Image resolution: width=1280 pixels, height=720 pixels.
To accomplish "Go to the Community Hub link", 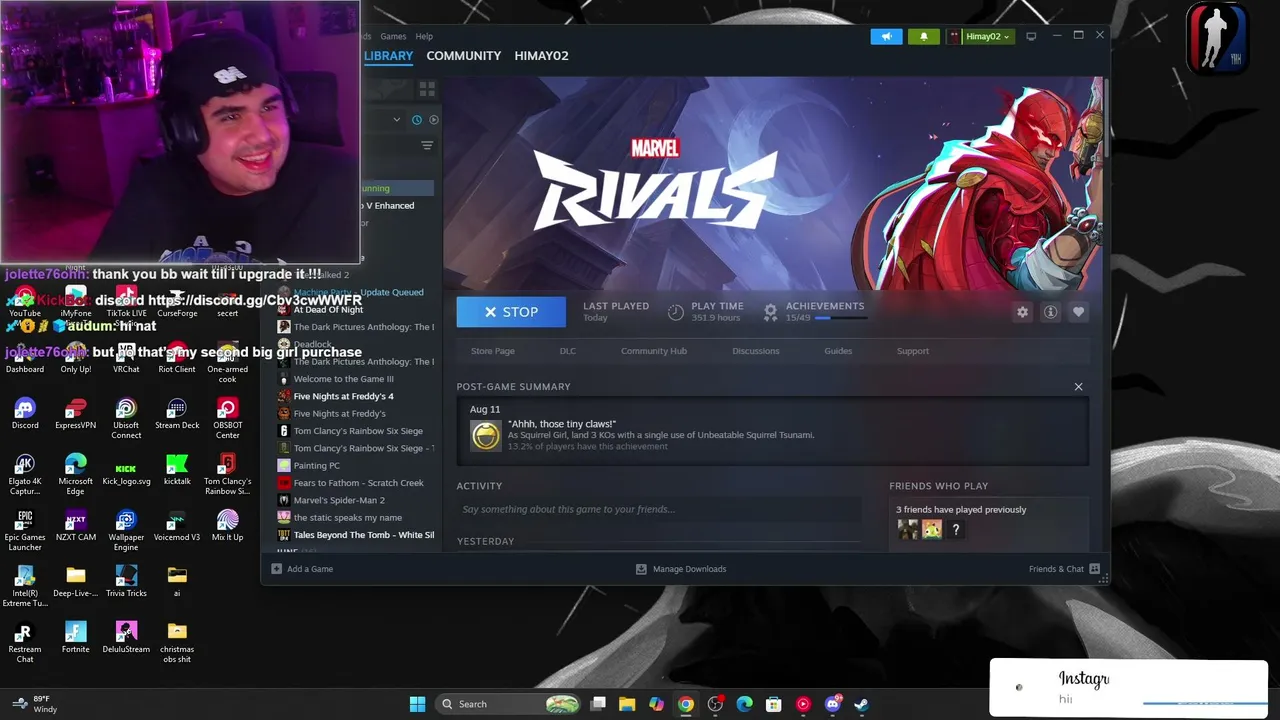I will pyautogui.click(x=654, y=351).
